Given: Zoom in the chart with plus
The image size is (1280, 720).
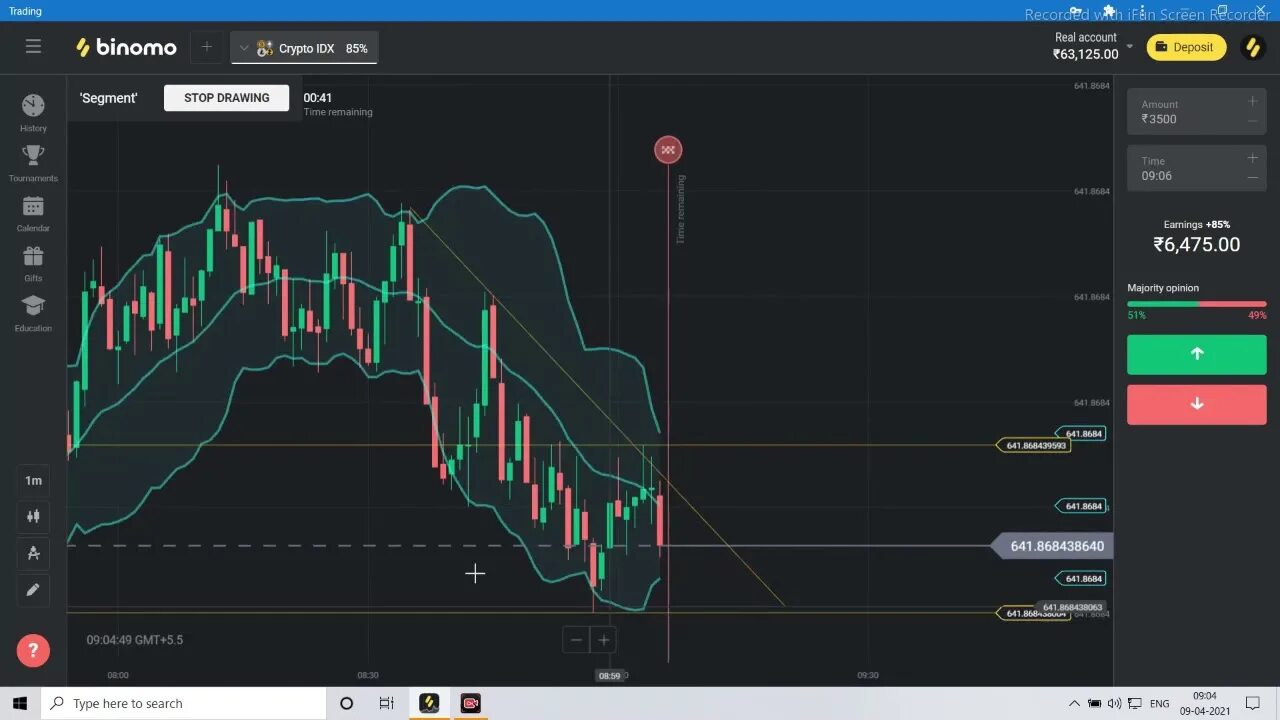Looking at the screenshot, I should 604,640.
